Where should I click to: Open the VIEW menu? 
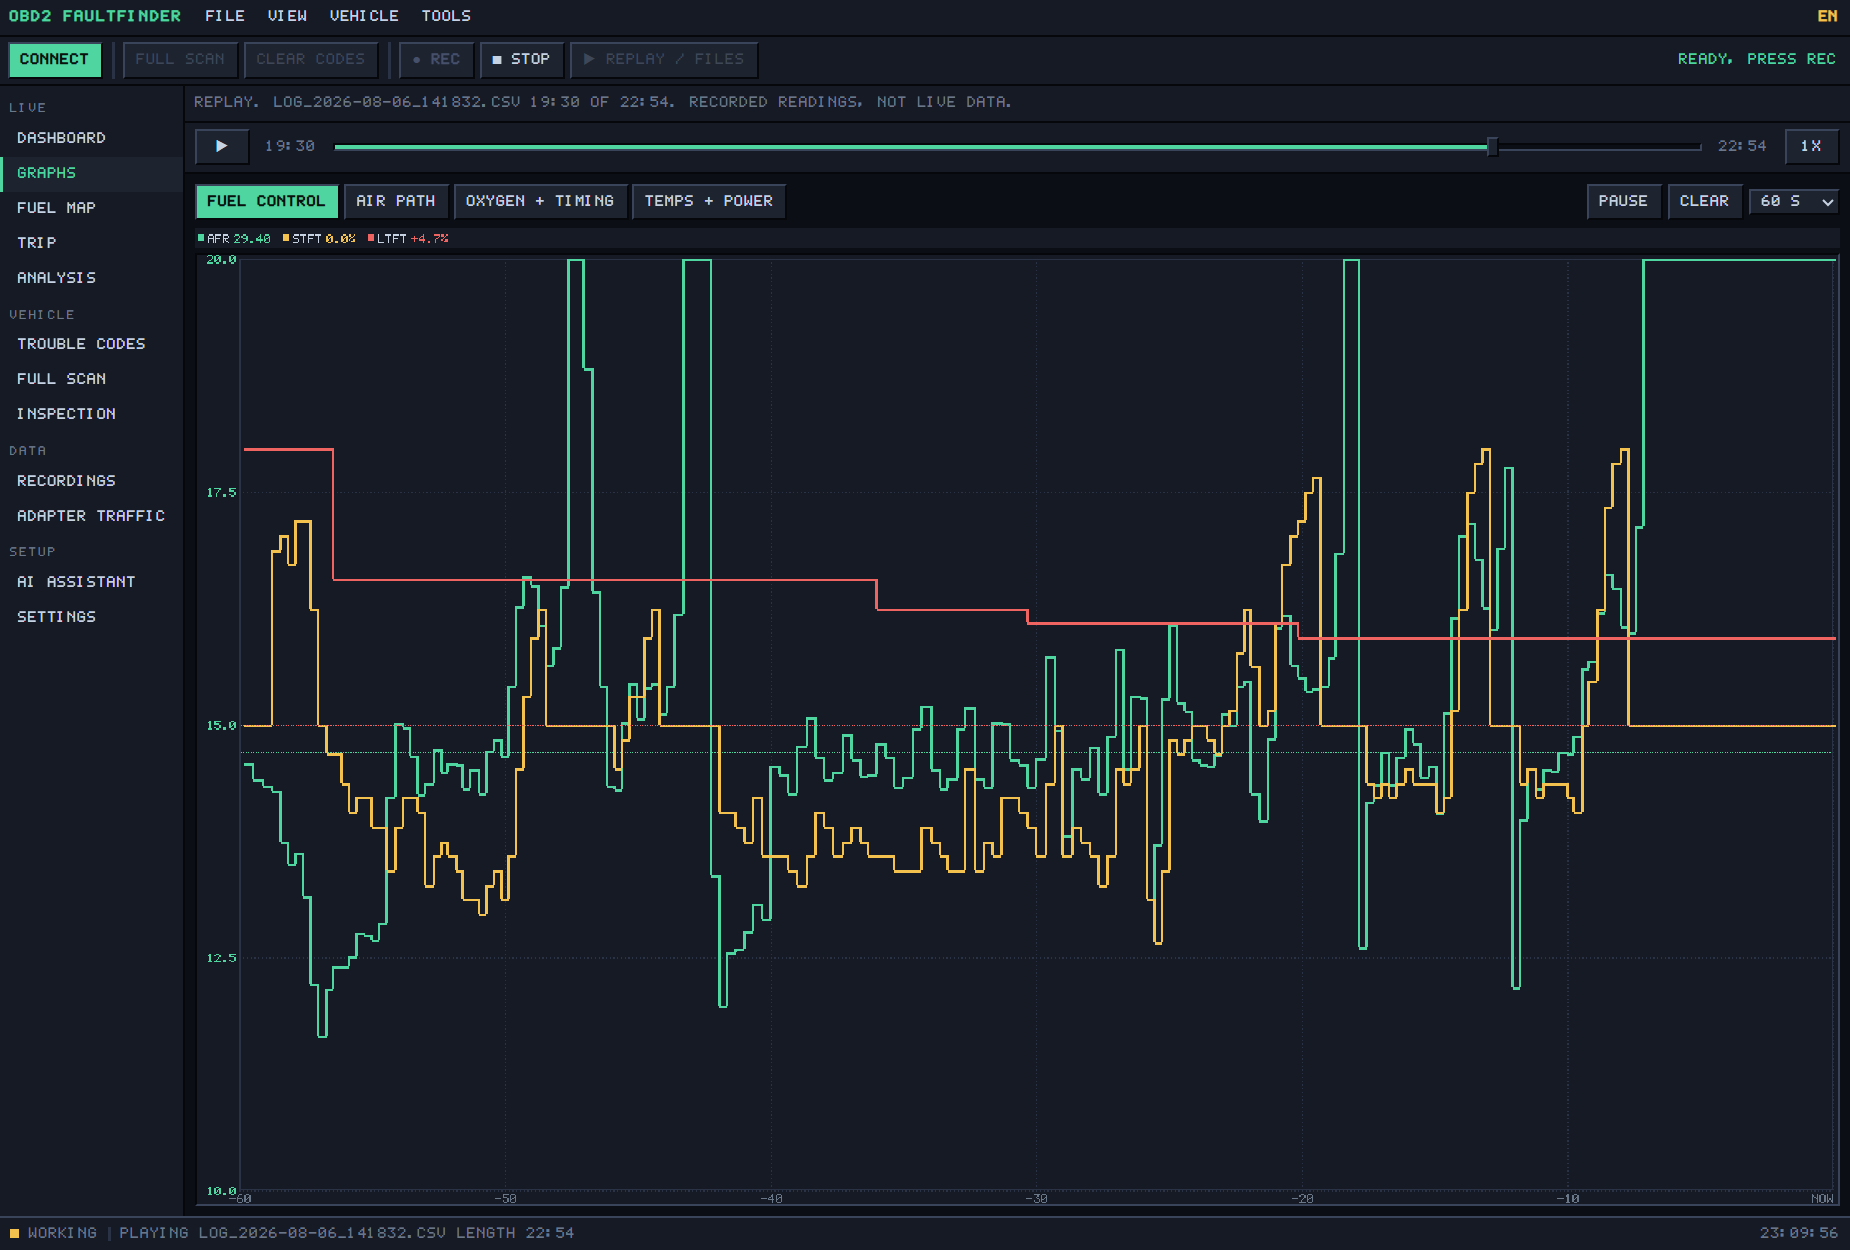[x=287, y=16]
